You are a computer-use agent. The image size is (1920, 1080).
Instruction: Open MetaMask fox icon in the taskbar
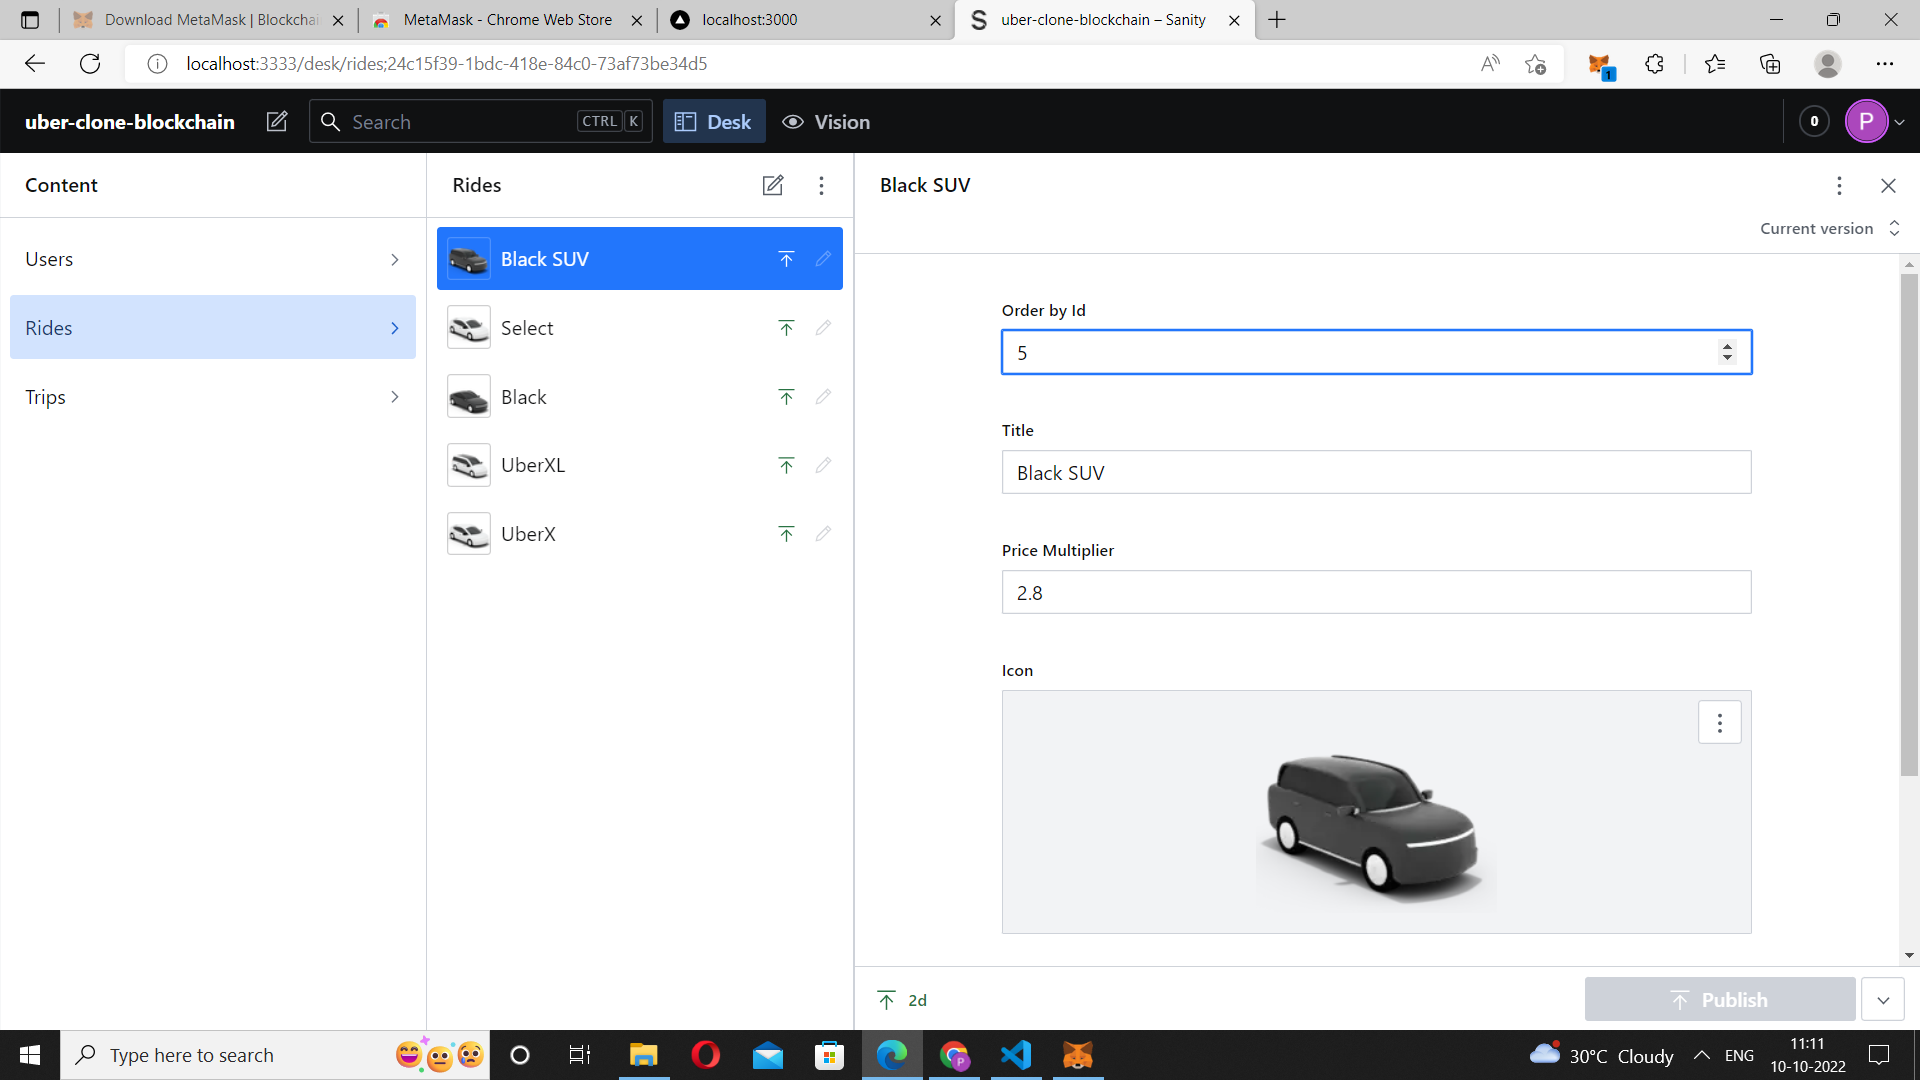(x=1078, y=1055)
